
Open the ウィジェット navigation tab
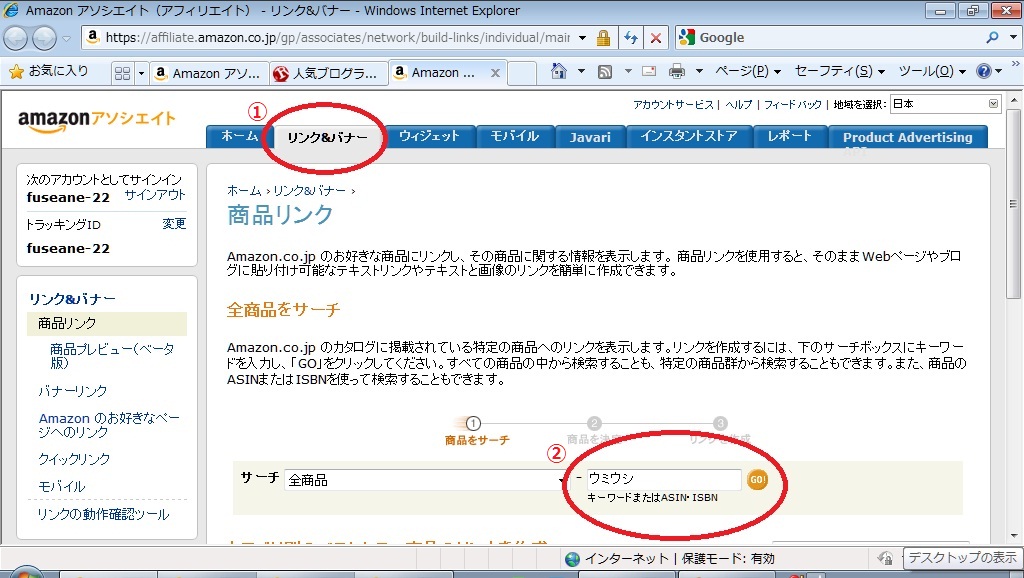point(429,136)
